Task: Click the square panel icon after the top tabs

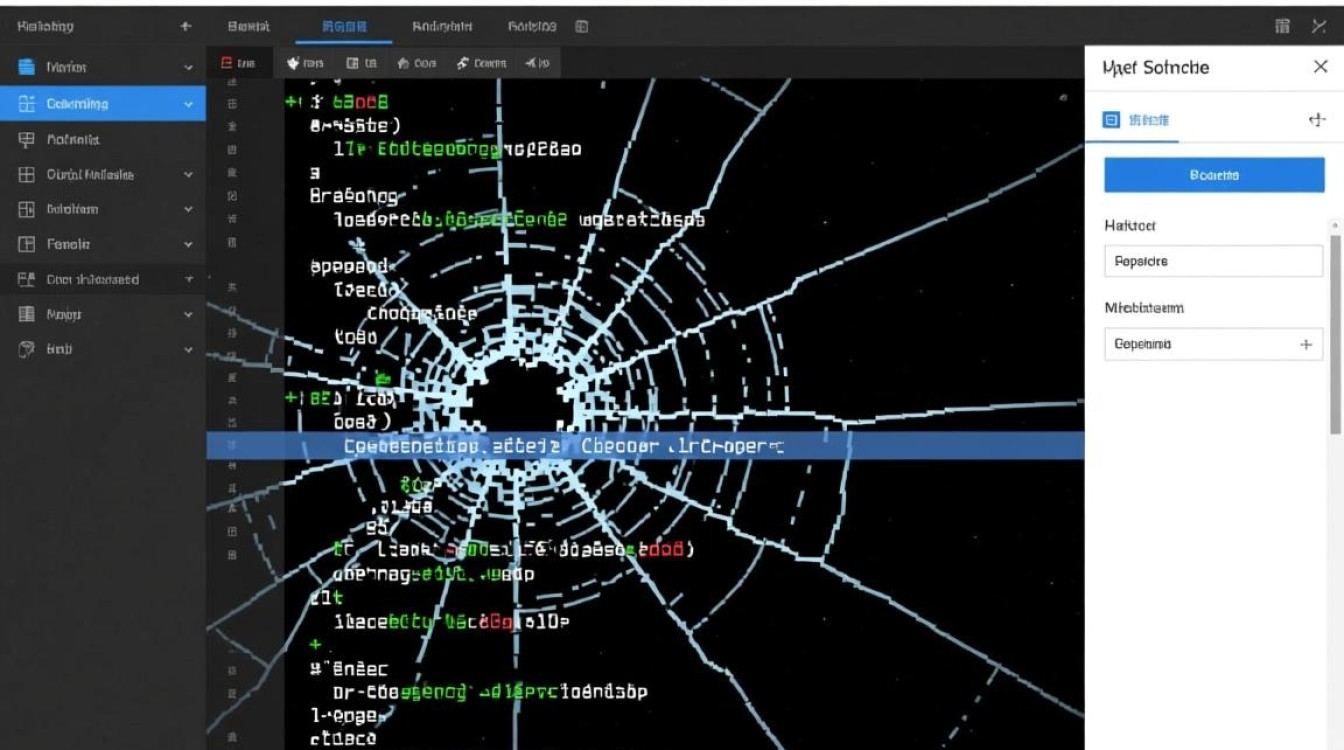Action: [x=582, y=27]
